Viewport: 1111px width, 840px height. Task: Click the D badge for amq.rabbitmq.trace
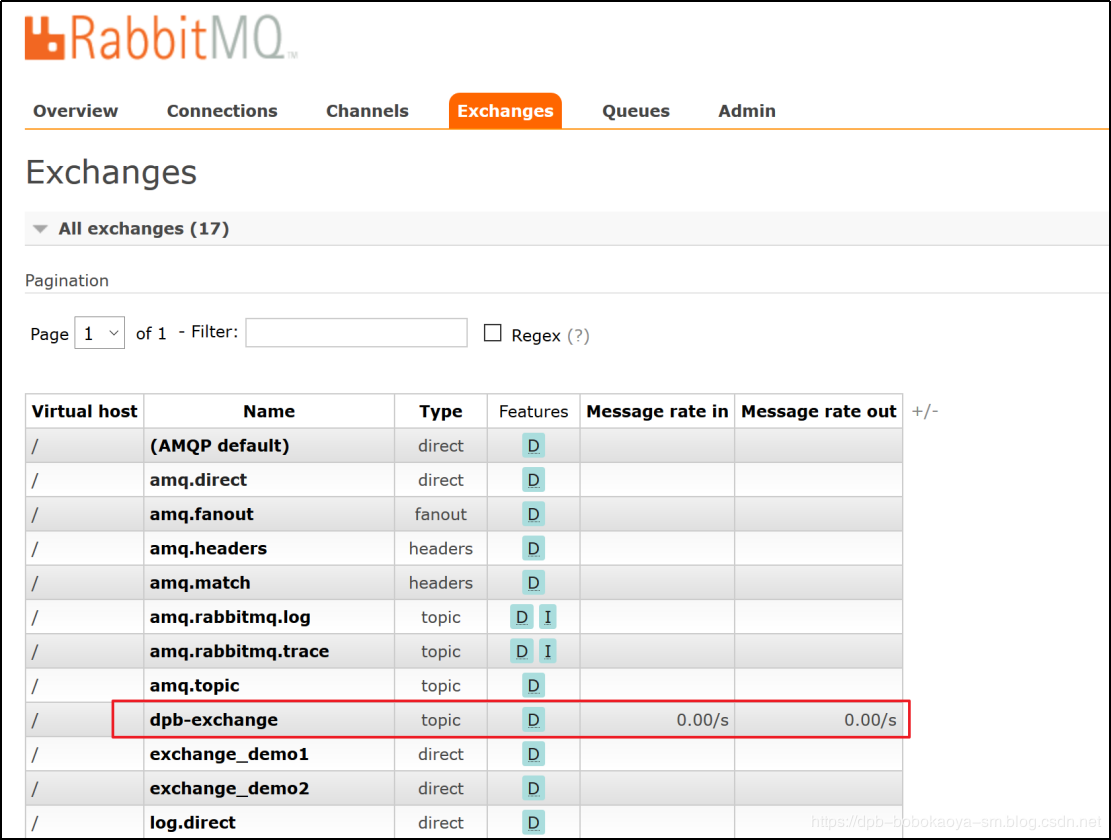click(521, 652)
